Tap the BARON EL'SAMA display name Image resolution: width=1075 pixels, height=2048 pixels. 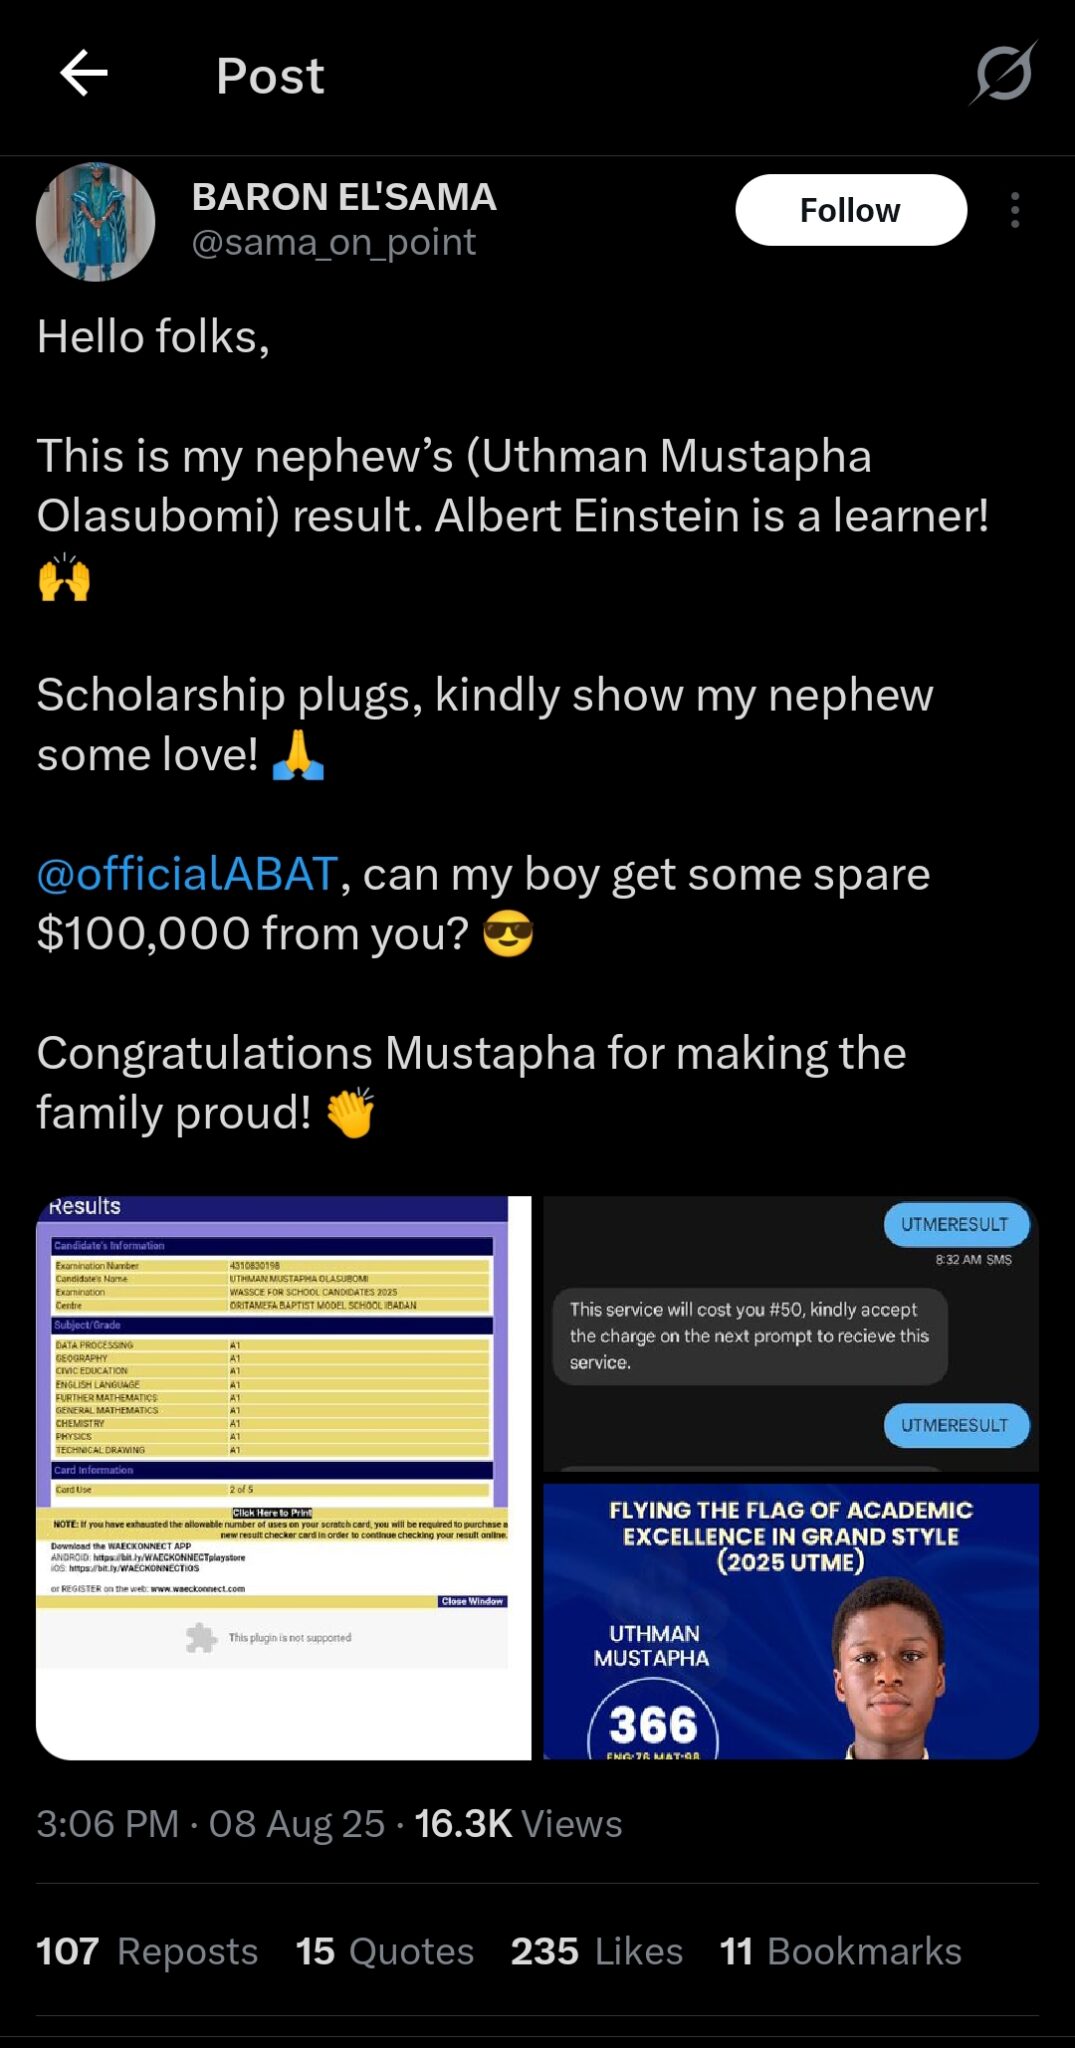(x=344, y=197)
